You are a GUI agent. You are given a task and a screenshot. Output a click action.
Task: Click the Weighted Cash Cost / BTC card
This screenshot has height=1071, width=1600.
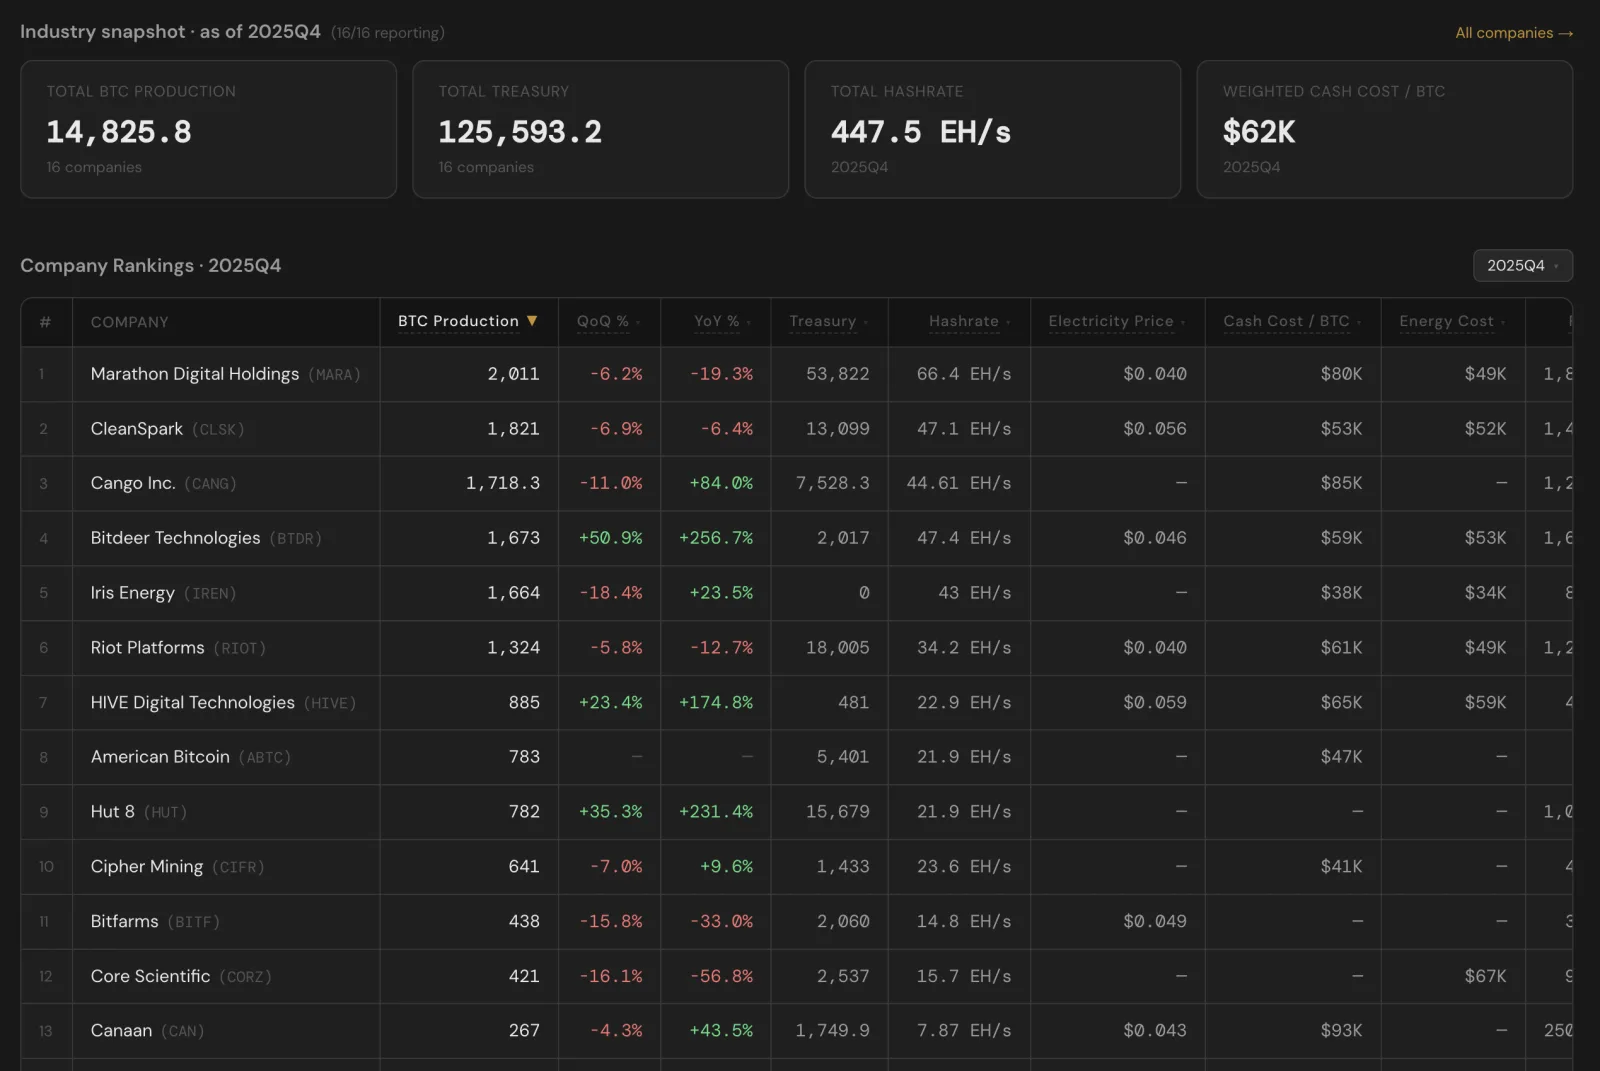tap(1384, 129)
